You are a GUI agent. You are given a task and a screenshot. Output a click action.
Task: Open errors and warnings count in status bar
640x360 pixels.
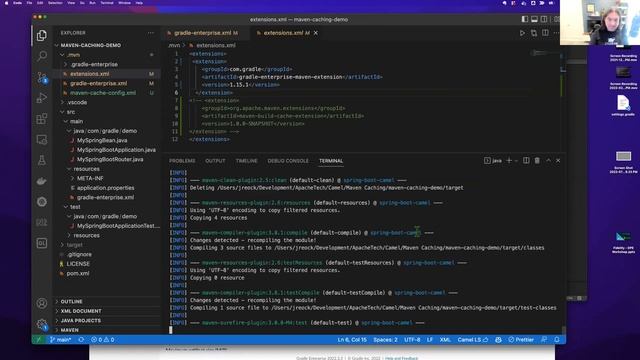tap(102, 340)
